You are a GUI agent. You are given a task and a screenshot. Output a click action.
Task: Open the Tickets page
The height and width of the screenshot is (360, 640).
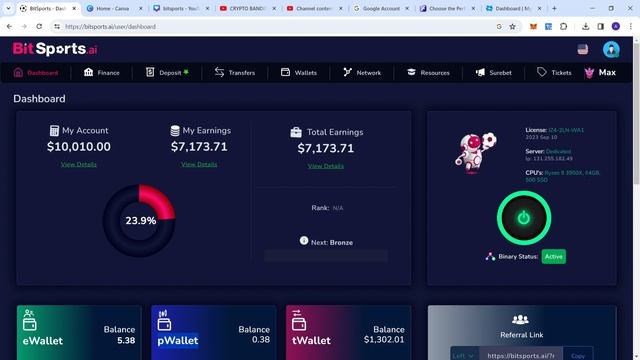pos(554,73)
